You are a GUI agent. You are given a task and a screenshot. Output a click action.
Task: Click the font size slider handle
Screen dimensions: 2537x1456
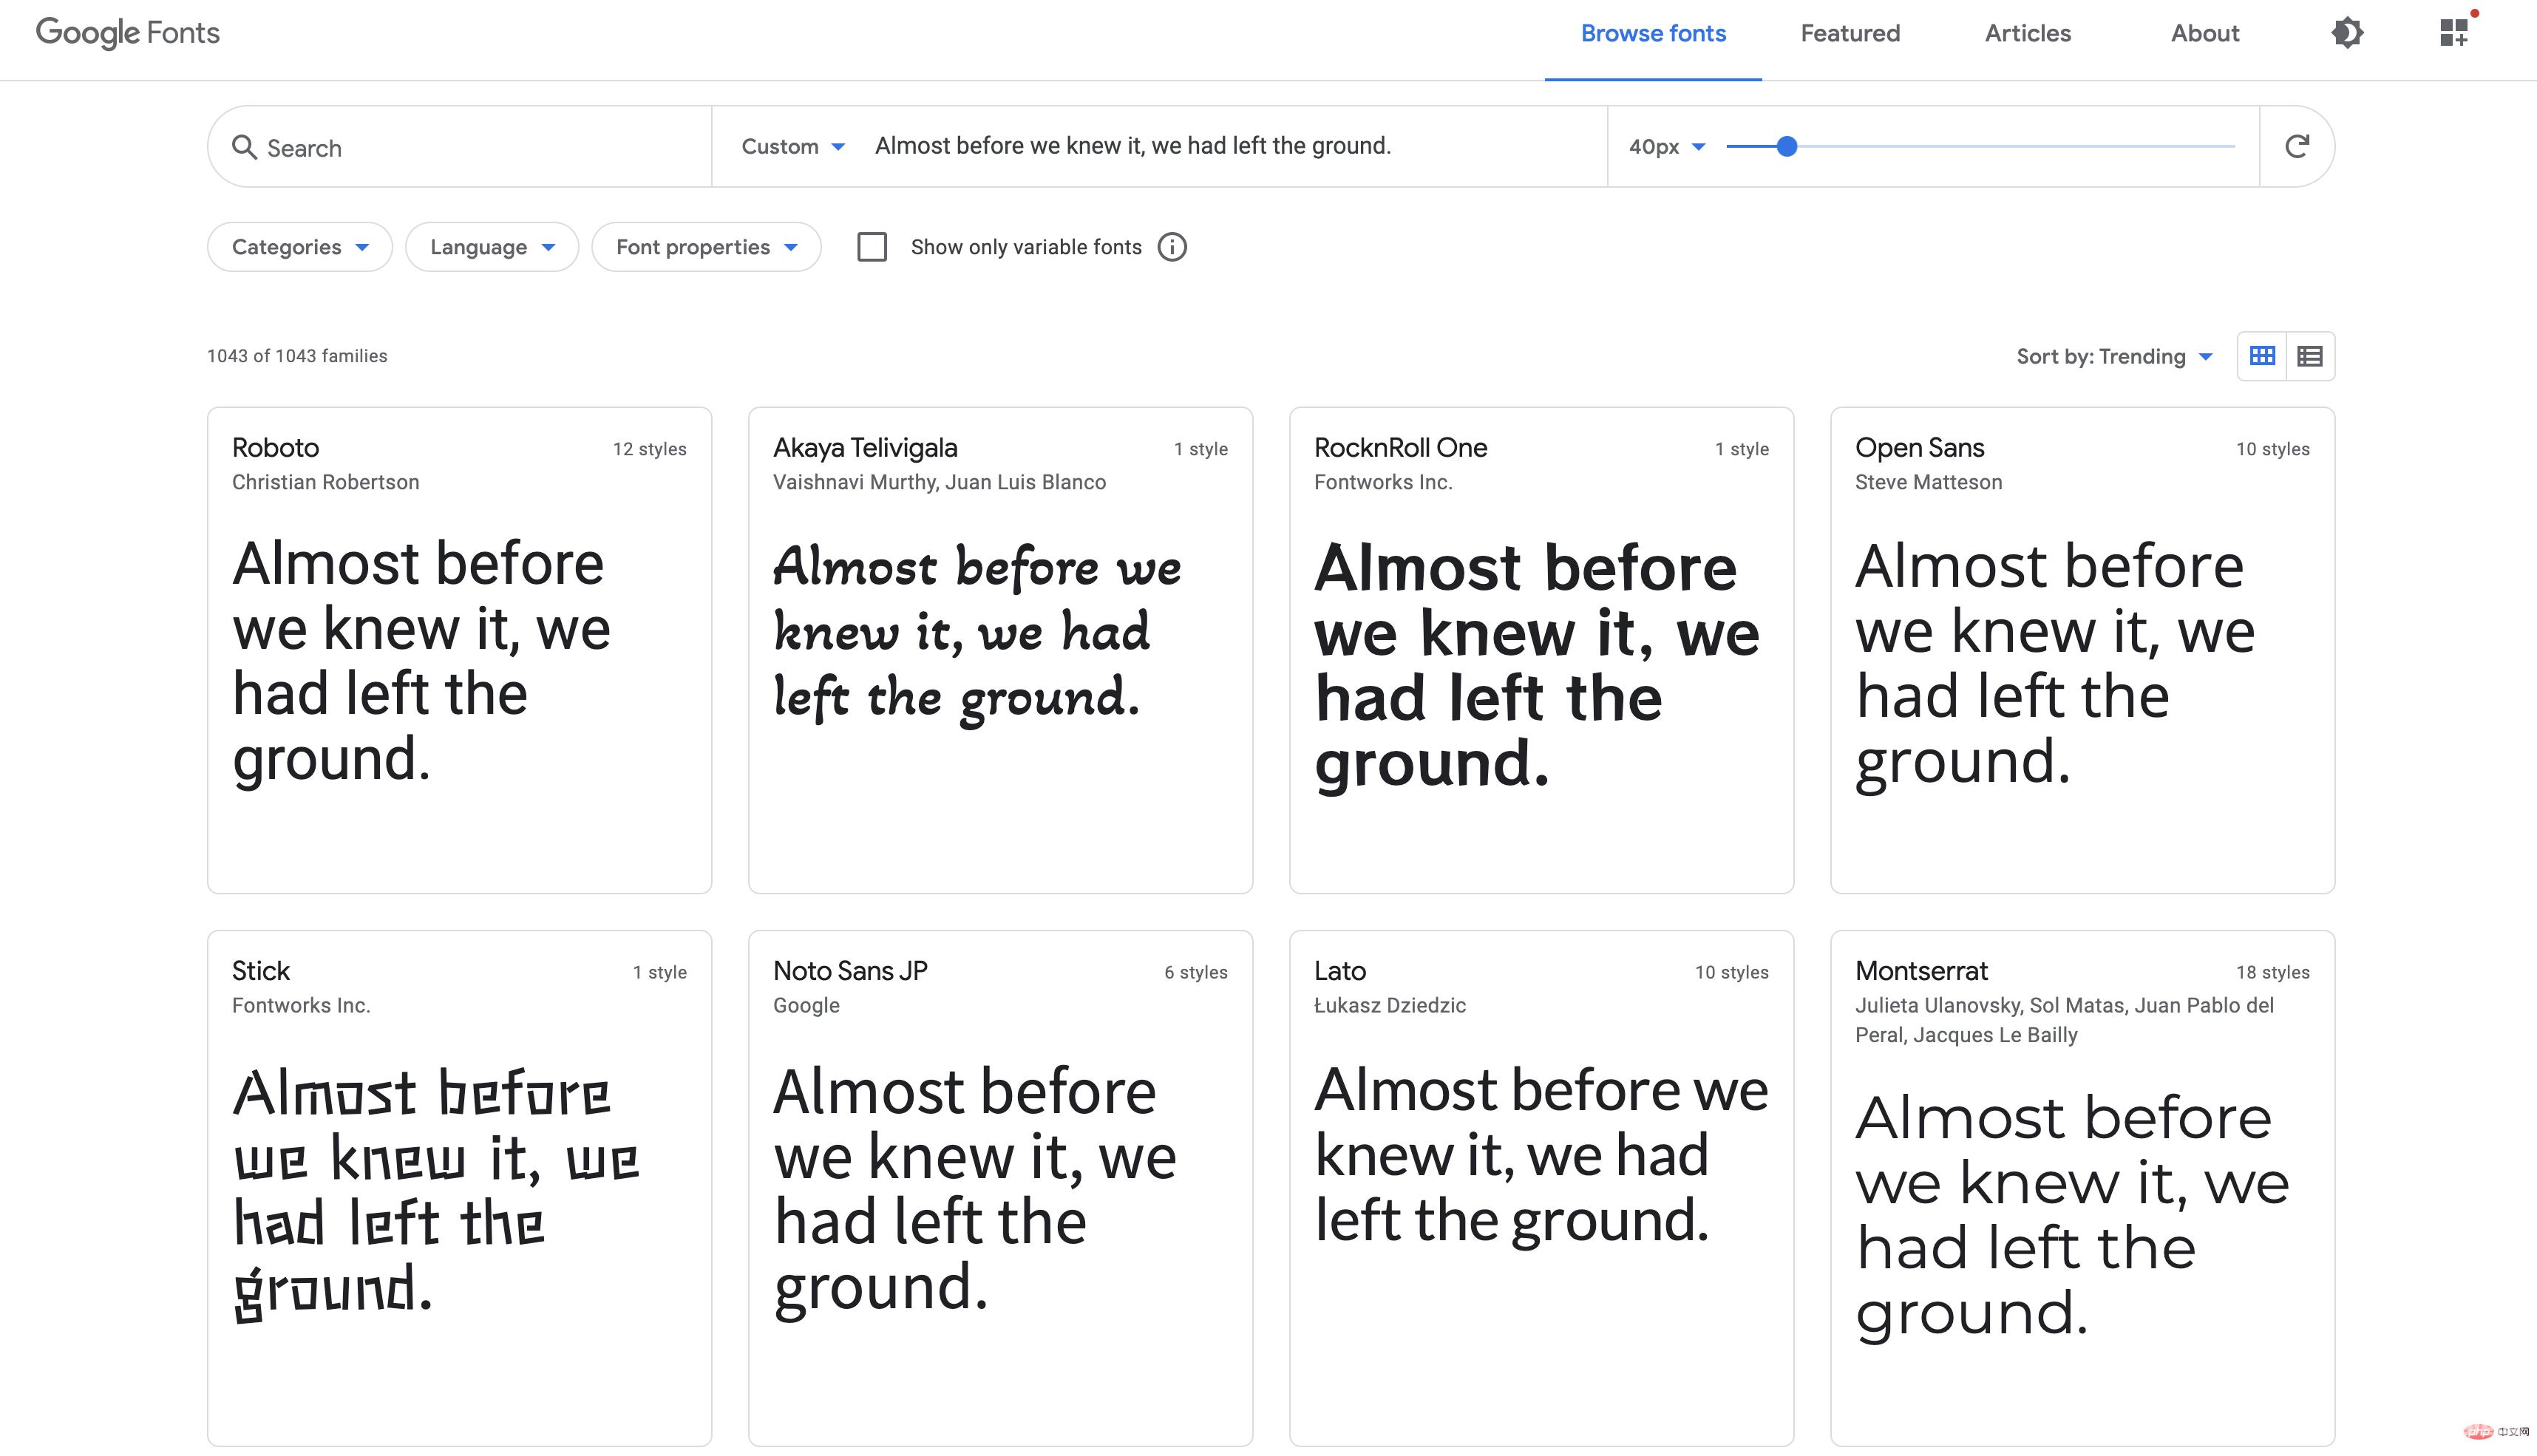pyautogui.click(x=1787, y=147)
